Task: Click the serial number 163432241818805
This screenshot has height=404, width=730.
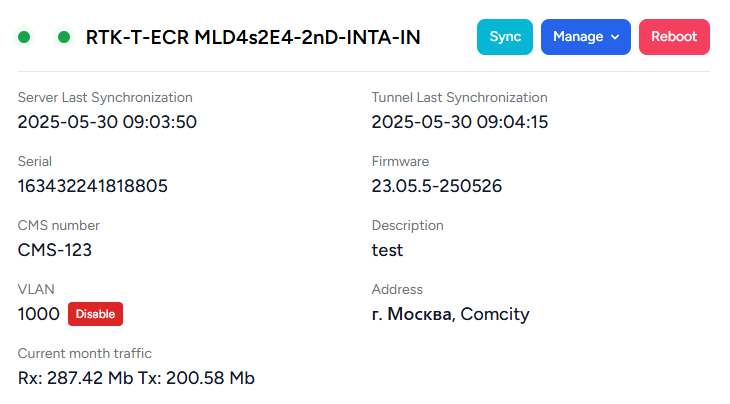Action: tap(93, 186)
